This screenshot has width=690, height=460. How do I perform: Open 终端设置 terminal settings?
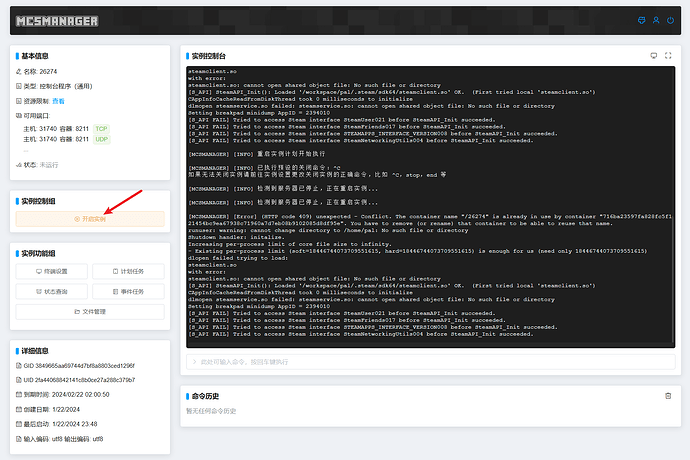(53, 271)
